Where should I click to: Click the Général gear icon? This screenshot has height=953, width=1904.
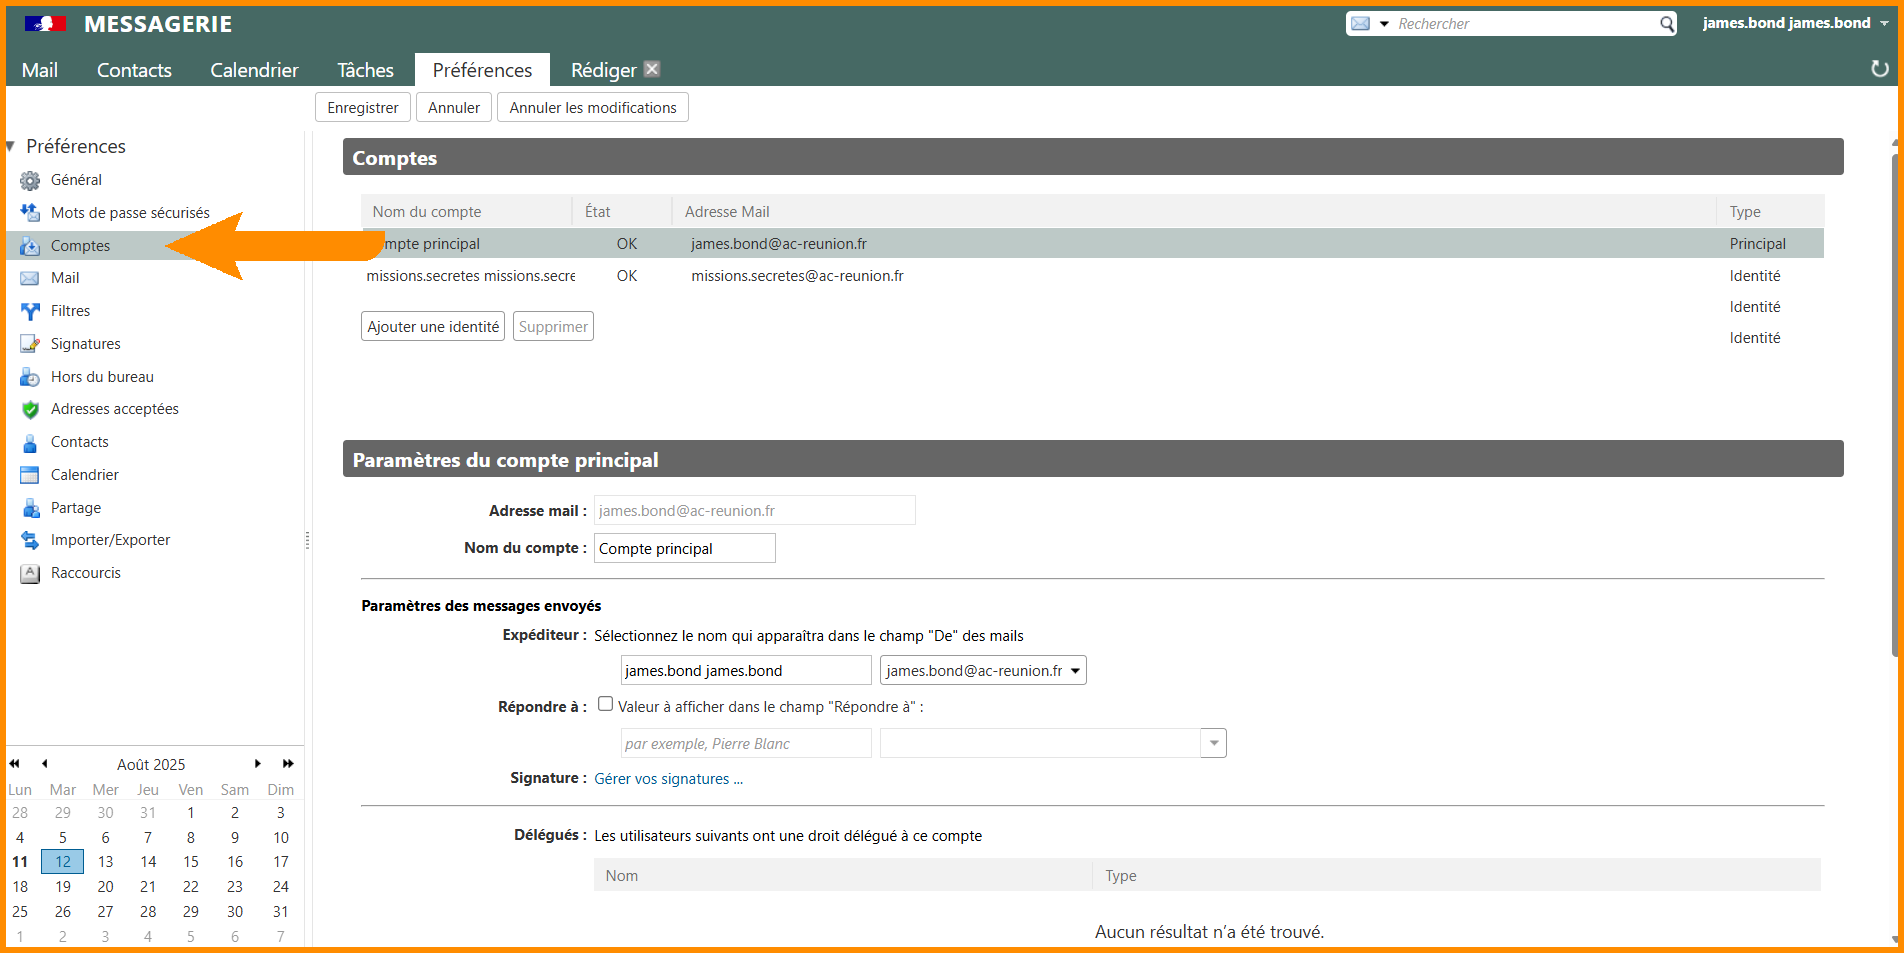[x=30, y=181]
